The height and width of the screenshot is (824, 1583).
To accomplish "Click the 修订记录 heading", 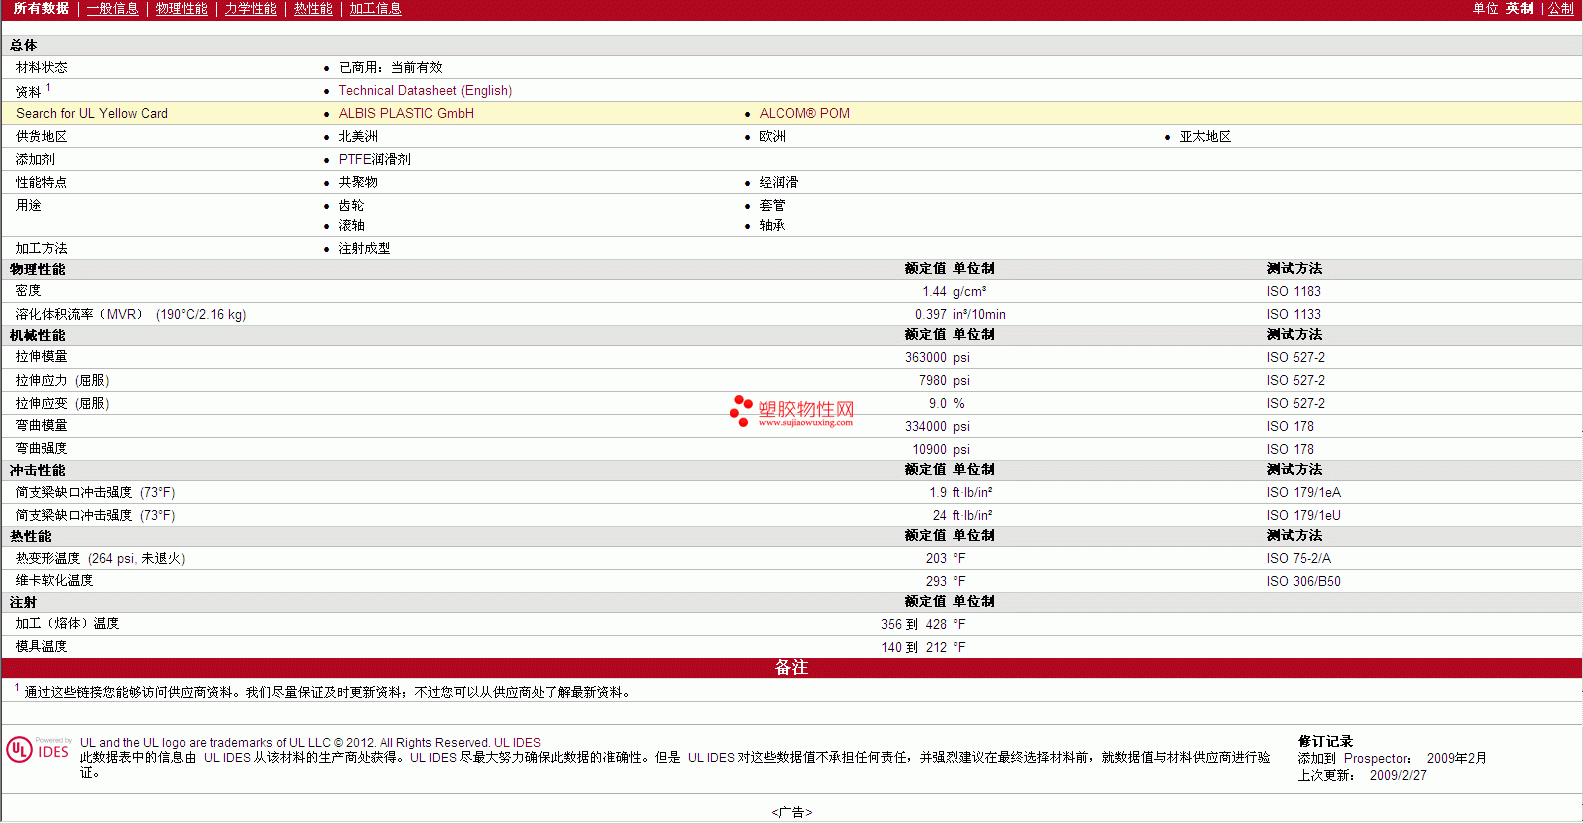I will pyautogui.click(x=1325, y=741).
